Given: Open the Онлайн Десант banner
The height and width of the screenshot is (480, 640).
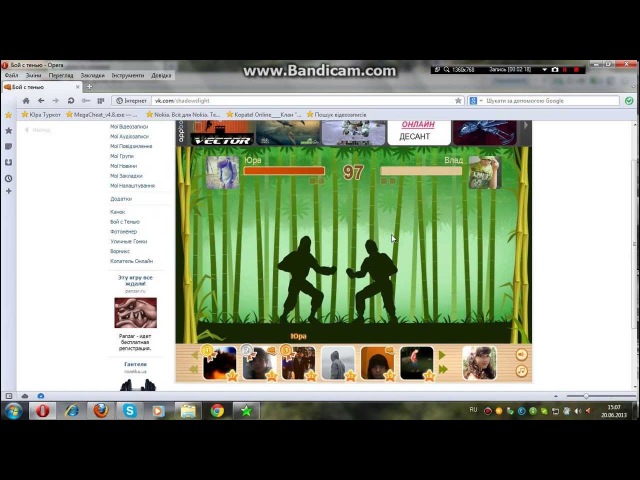Looking at the screenshot, I should coord(418,132).
